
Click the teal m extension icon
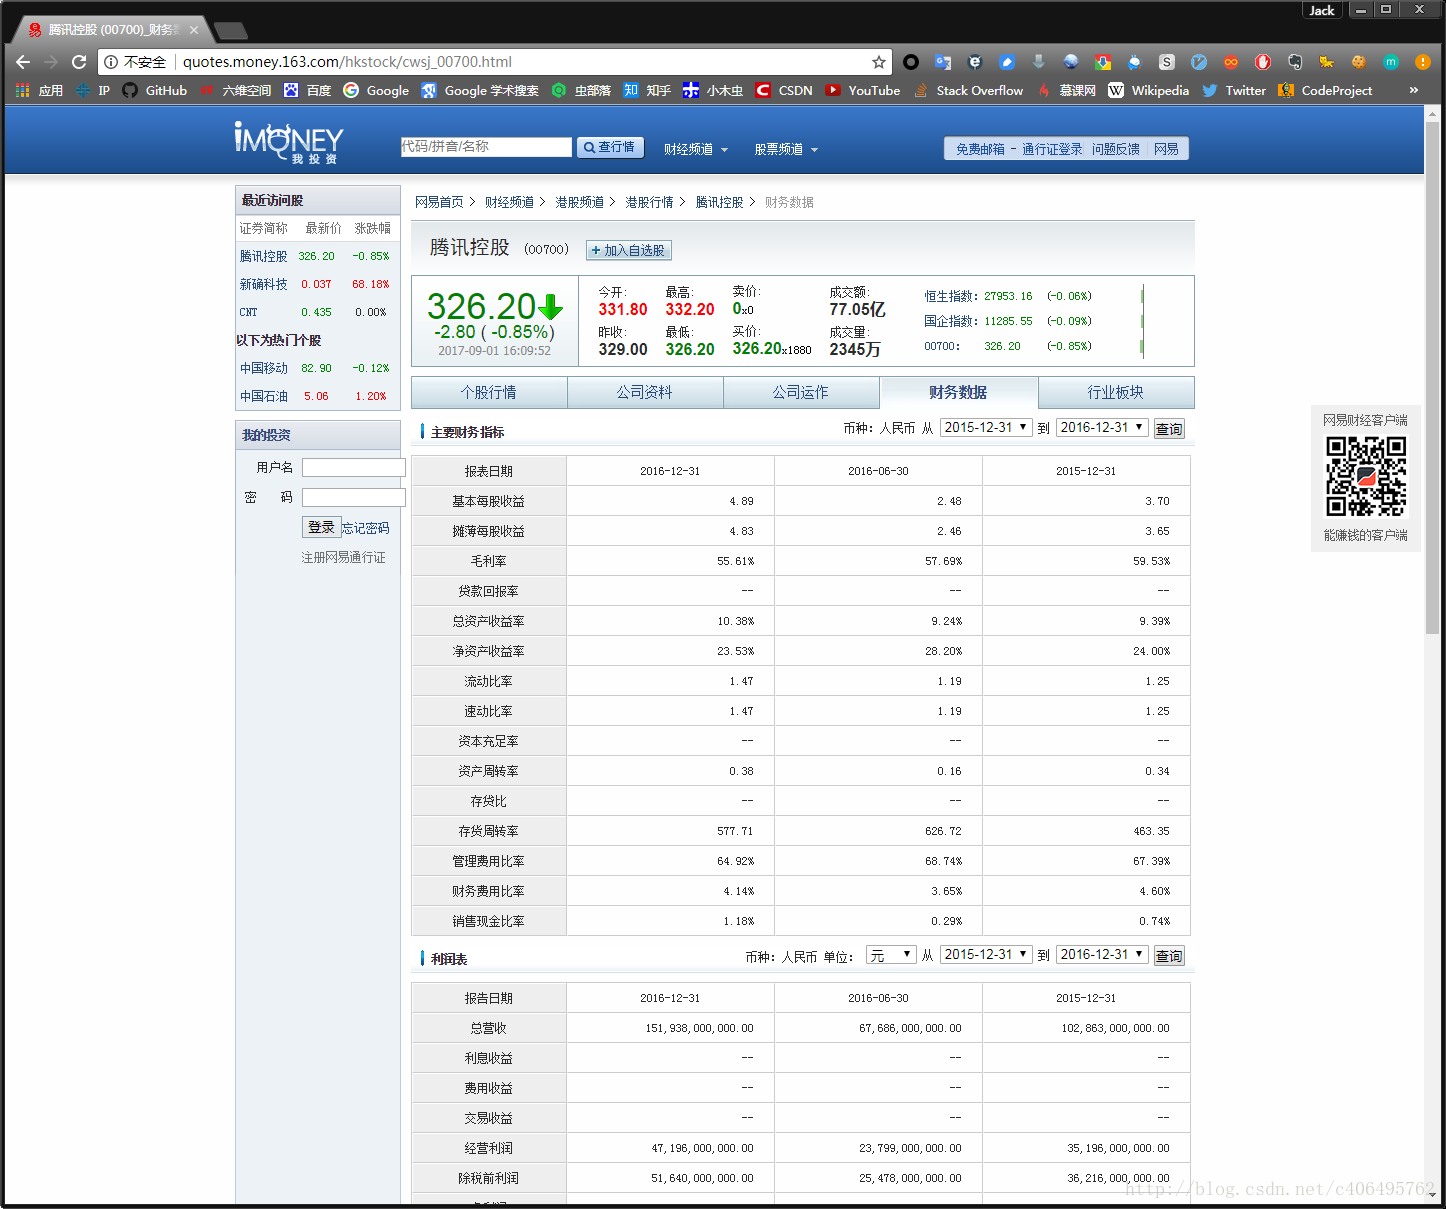tap(1391, 62)
